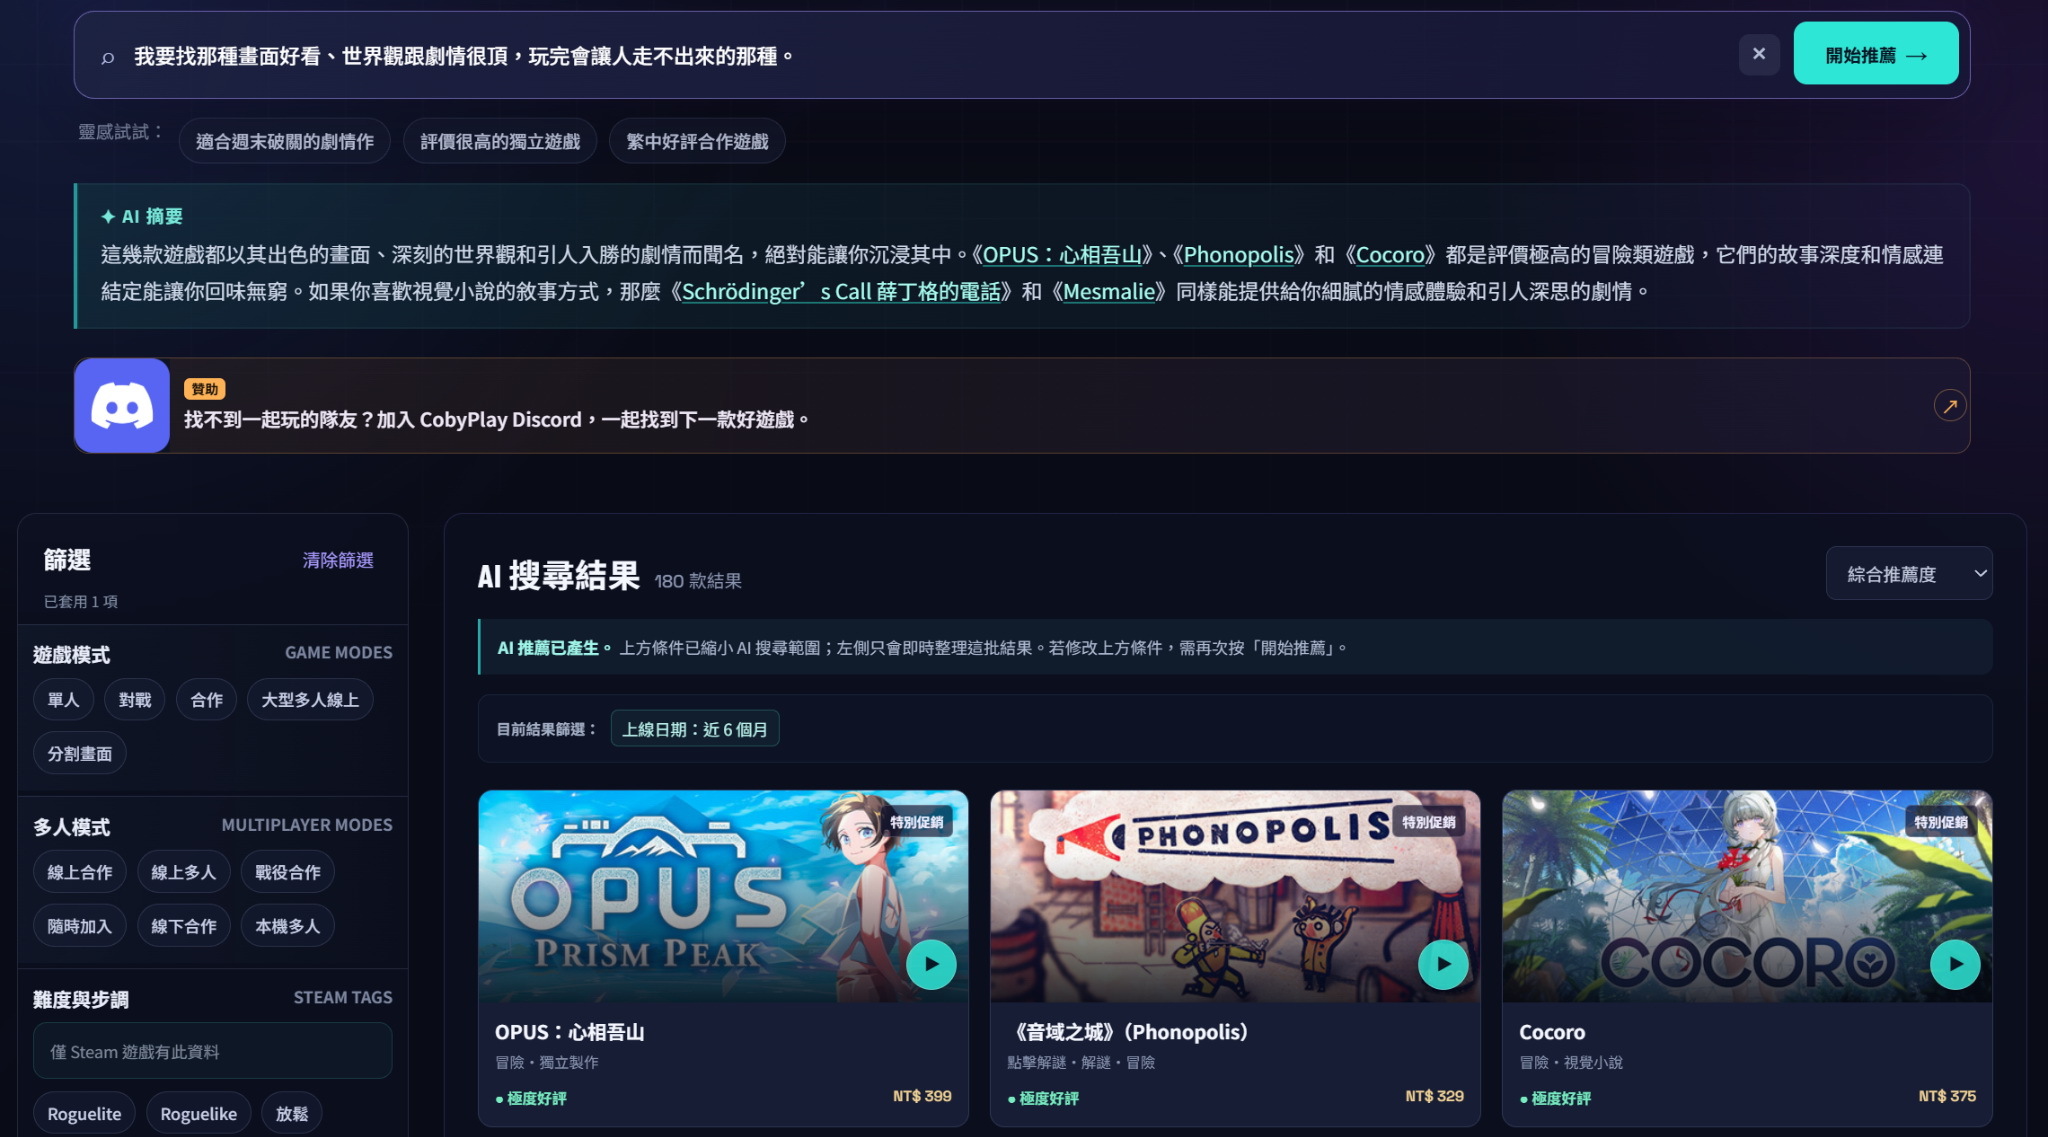Select suggestion 評價很高的獨立遊戲
The image size is (2048, 1137).
click(500, 141)
